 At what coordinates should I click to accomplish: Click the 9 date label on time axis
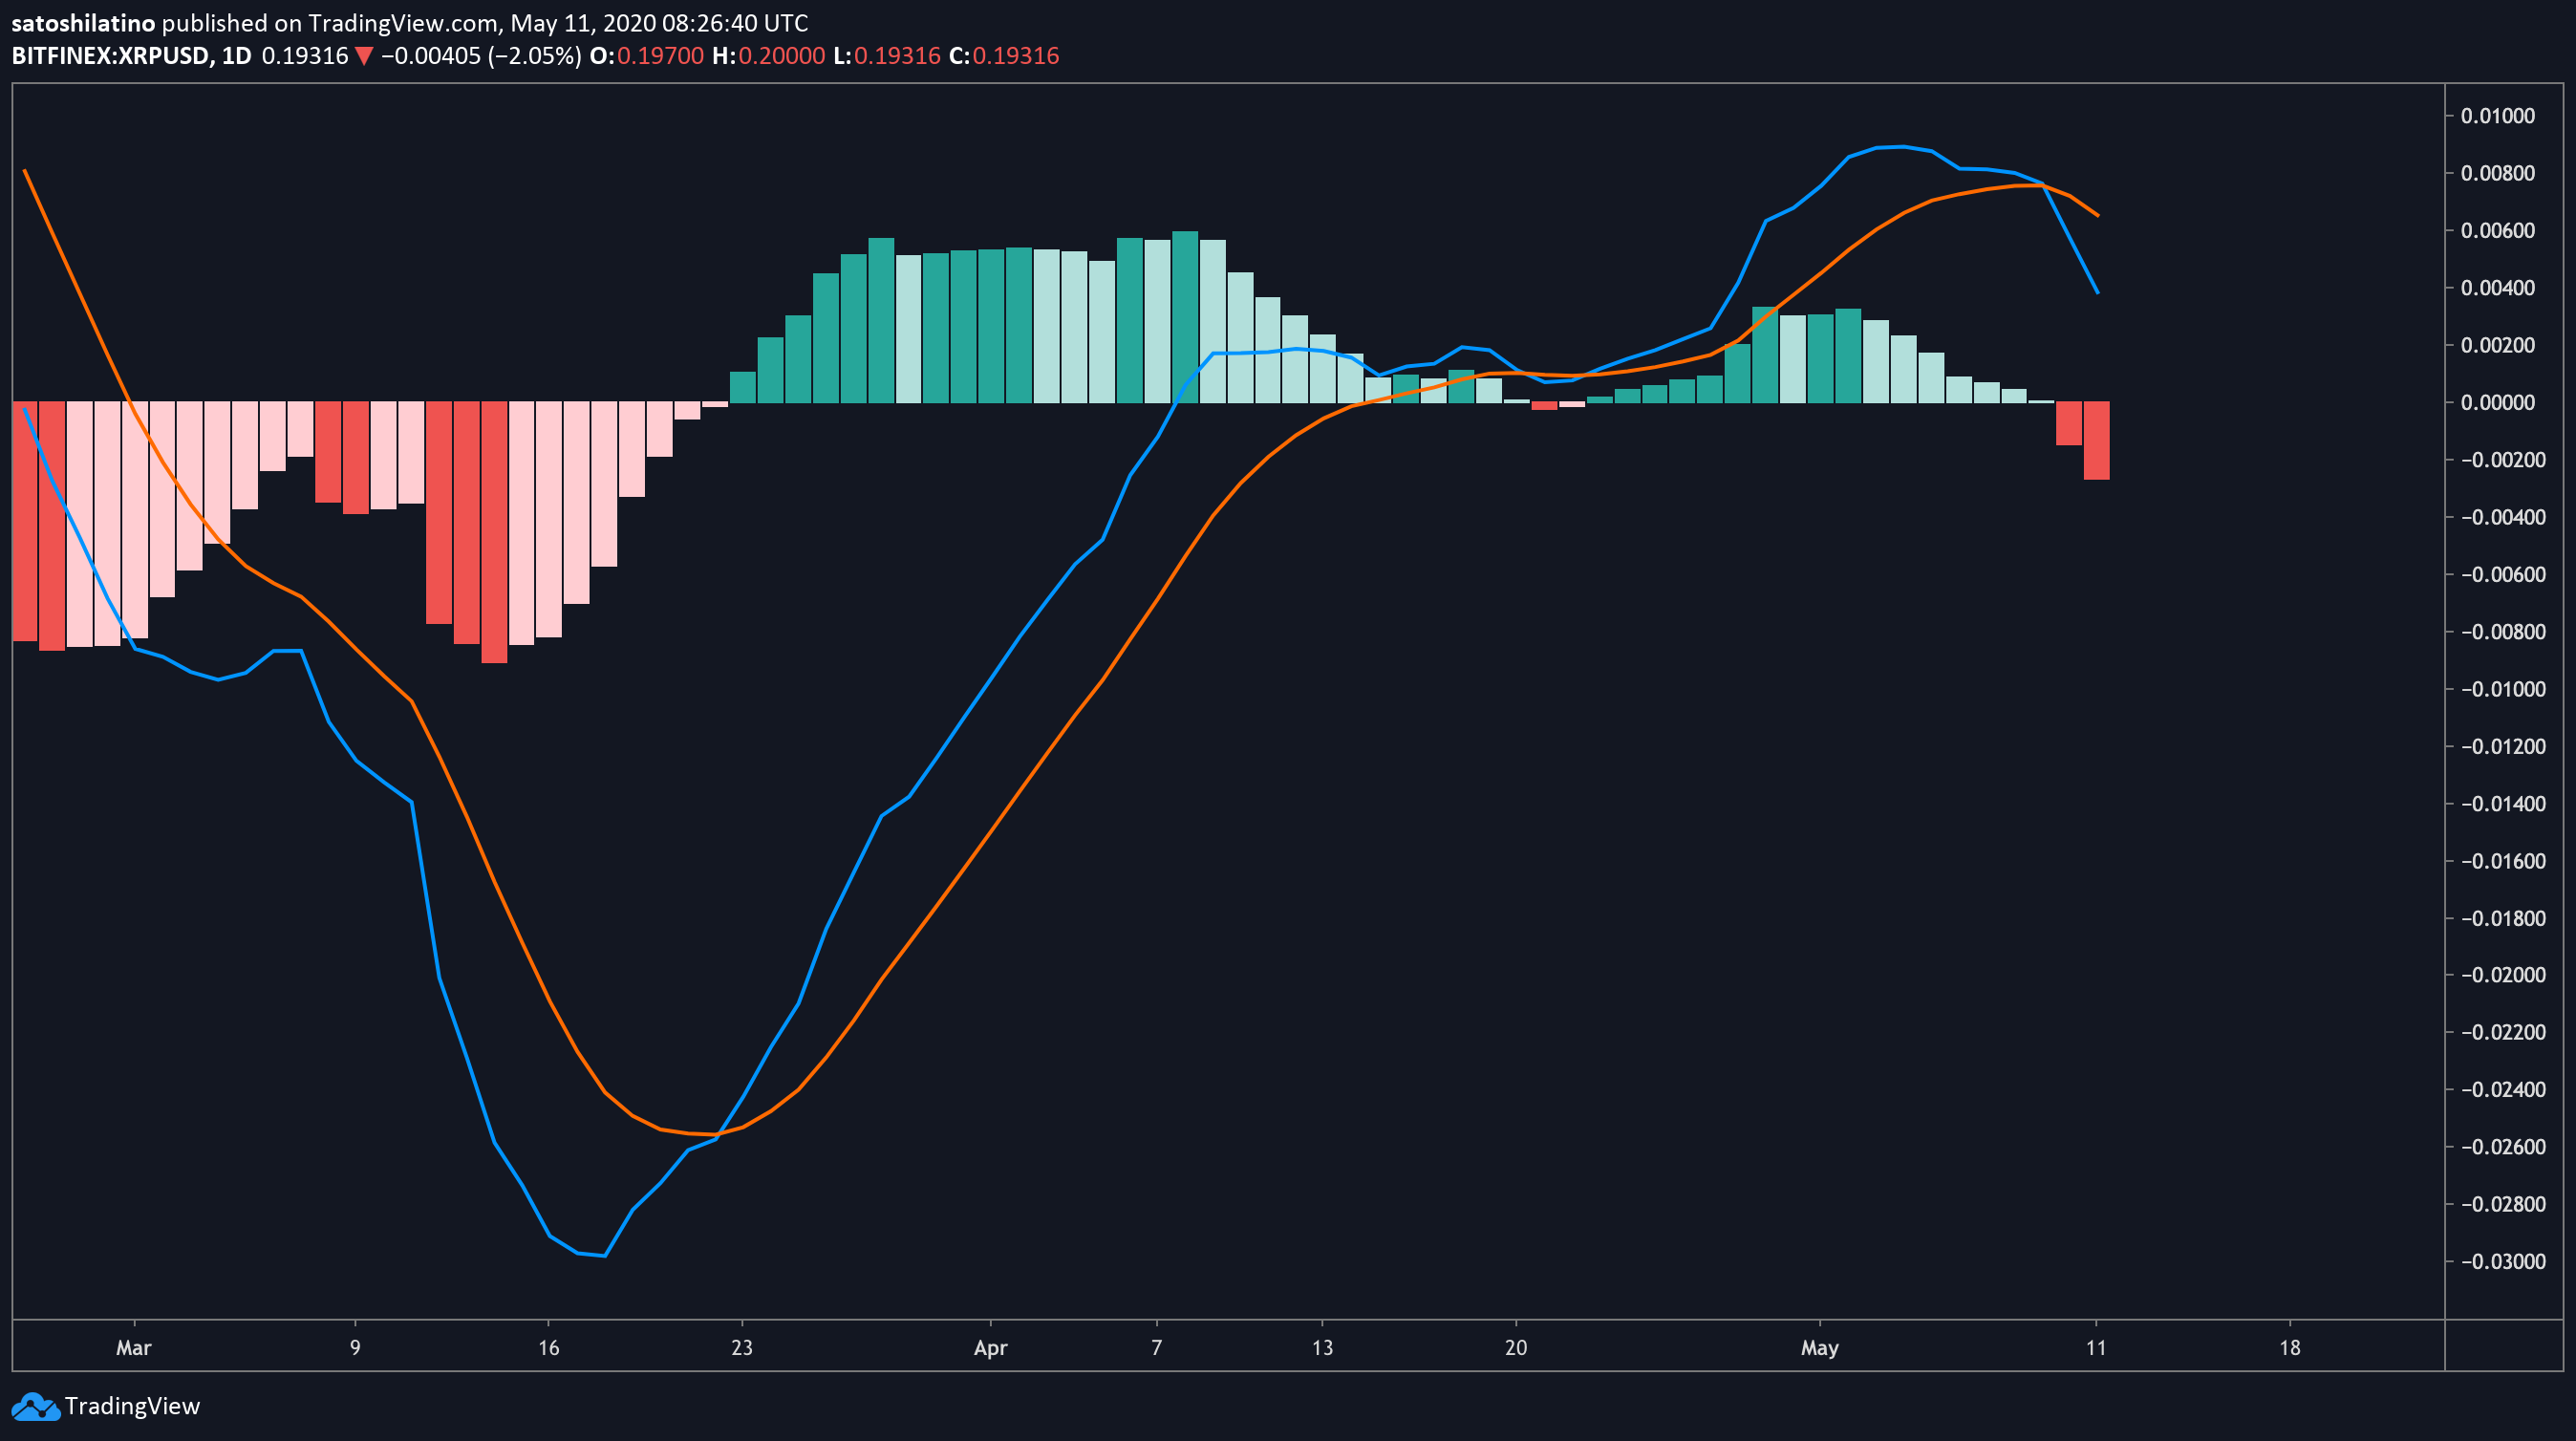pos(355,1348)
